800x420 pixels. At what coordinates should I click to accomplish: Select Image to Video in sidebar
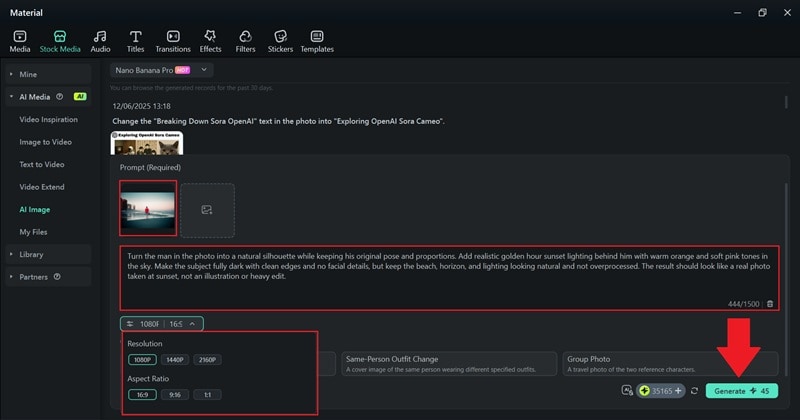pos(45,142)
